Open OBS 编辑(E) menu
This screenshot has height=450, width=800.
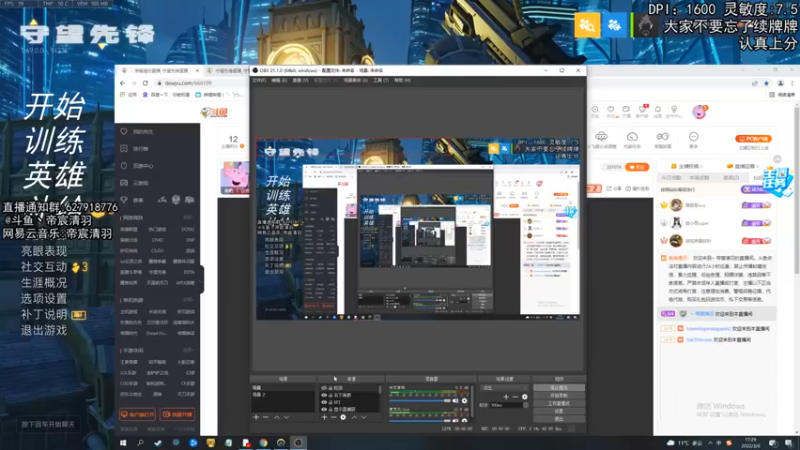[x=279, y=80]
